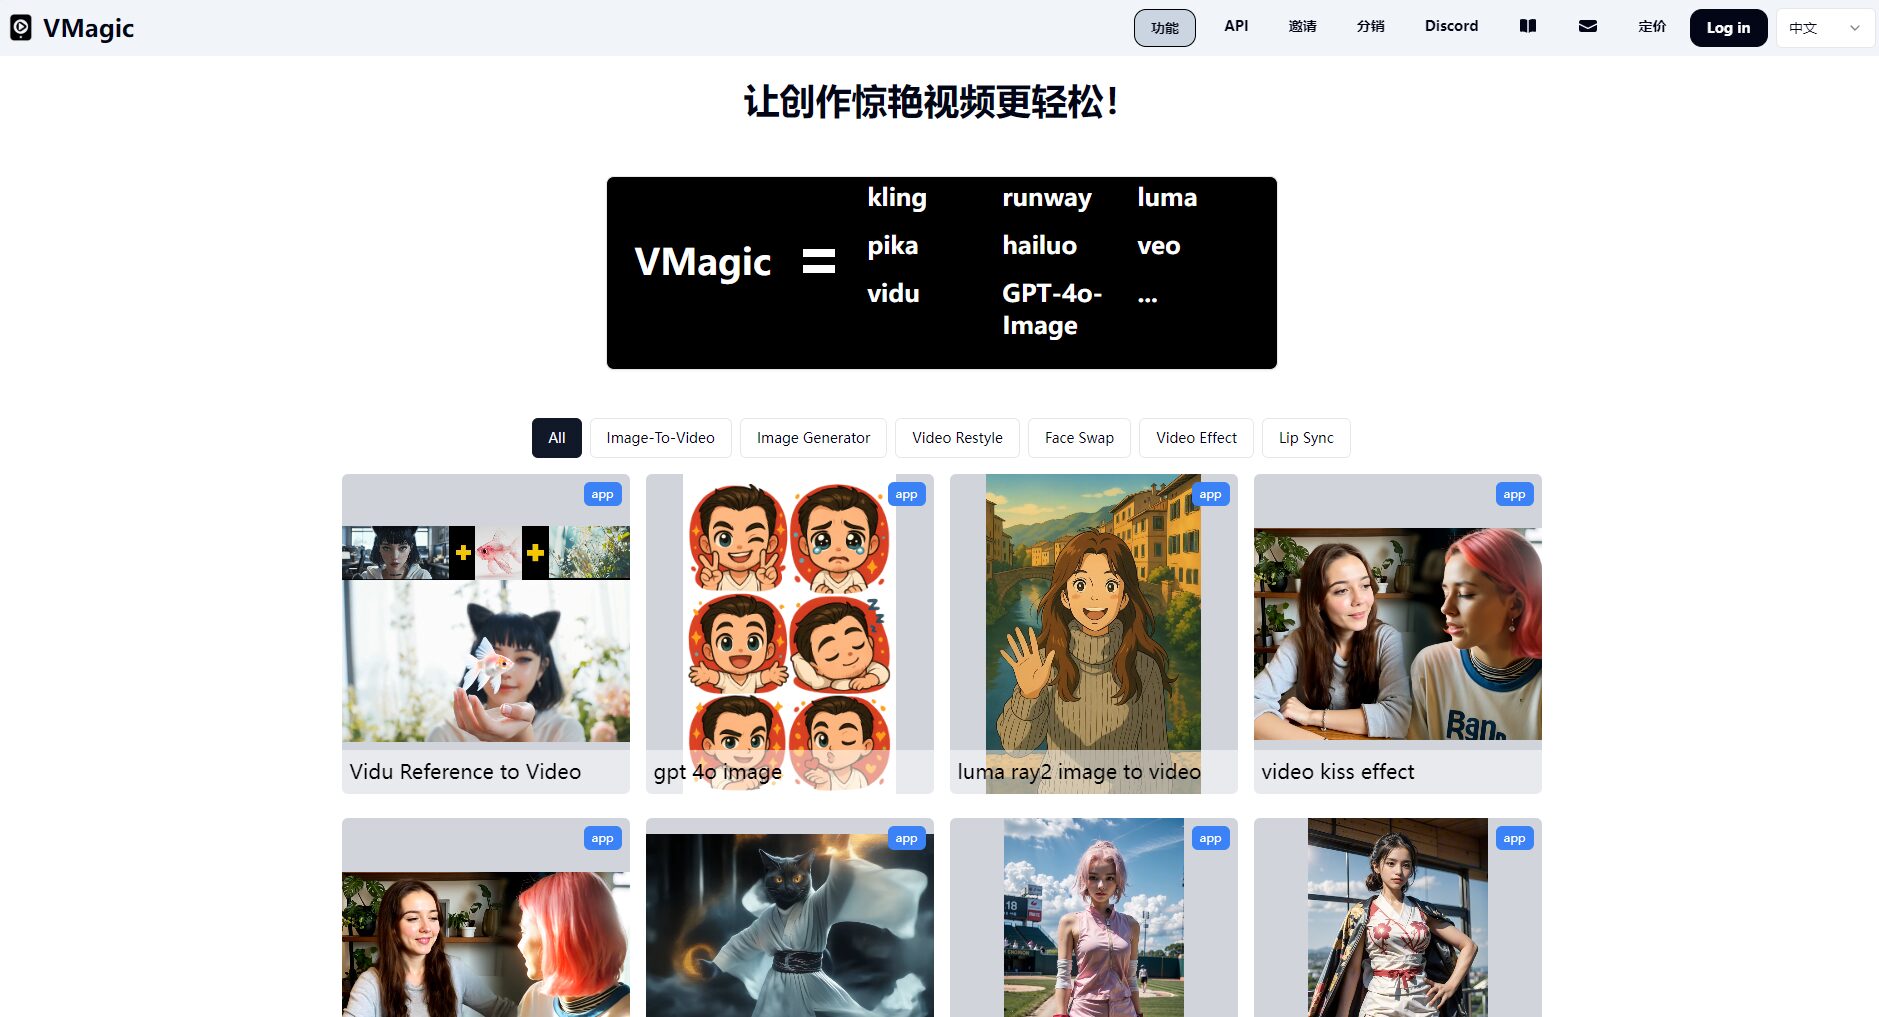The width and height of the screenshot is (1879, 1017).
Task: Click app badge on gpt 4o image card
Action: point(906,494)
